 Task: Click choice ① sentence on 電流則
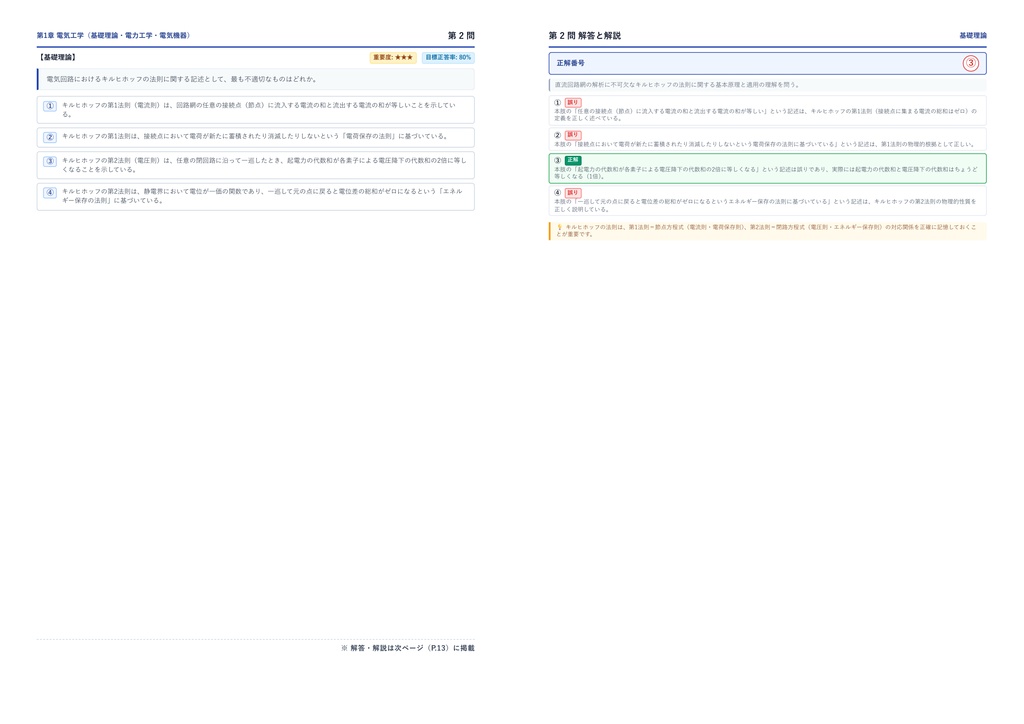click(x=259, y=110)
